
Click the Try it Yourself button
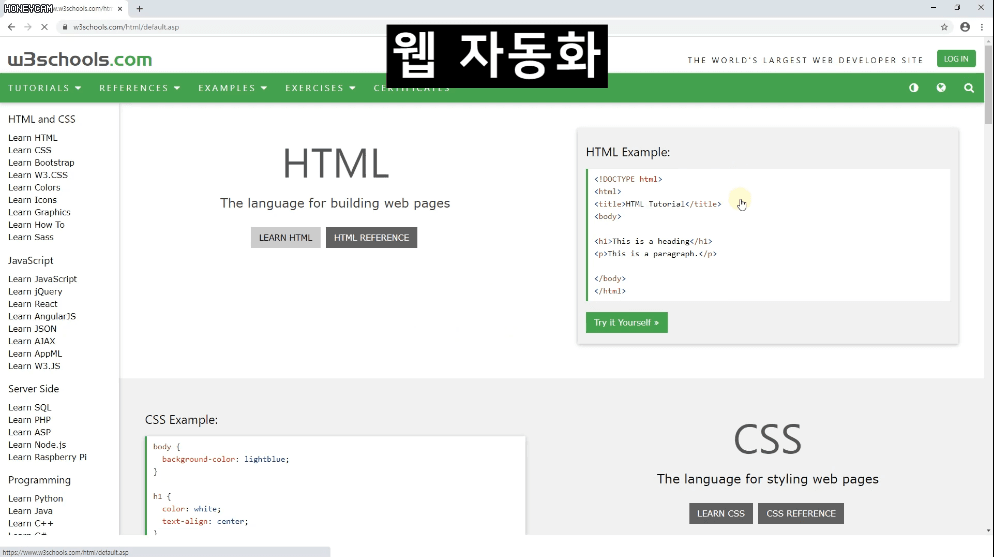[x=626, y=323]
